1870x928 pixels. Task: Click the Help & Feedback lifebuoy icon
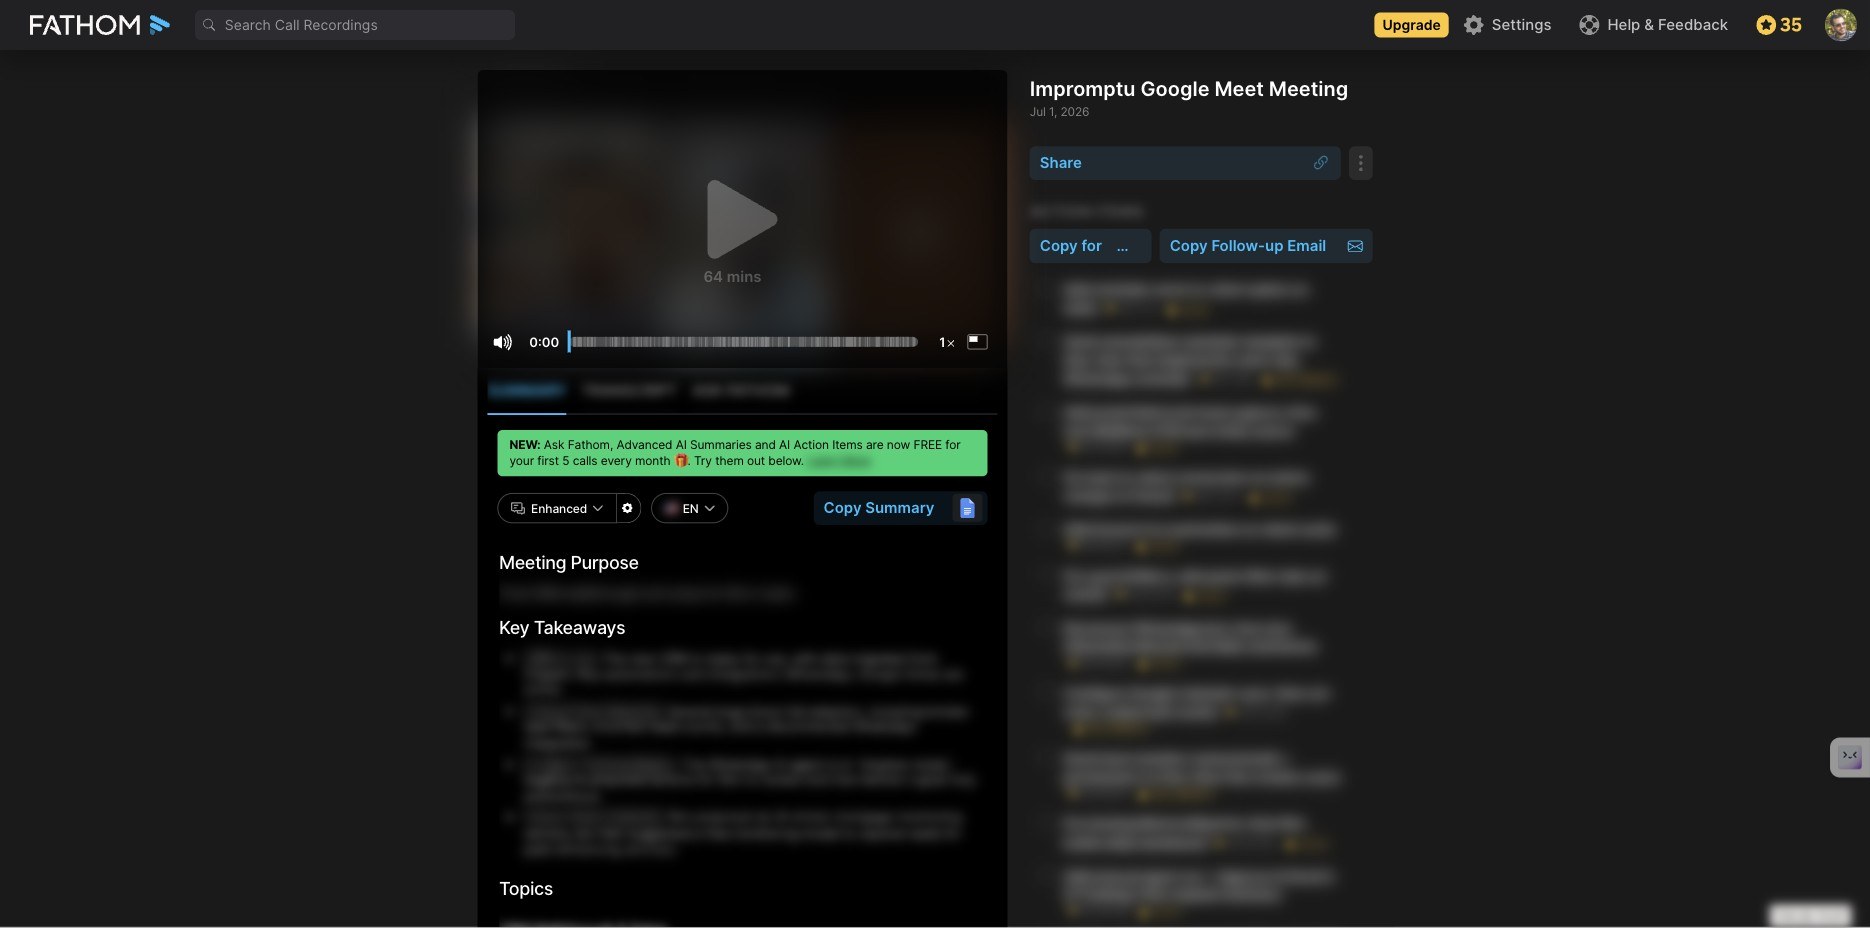point(1589,25)
